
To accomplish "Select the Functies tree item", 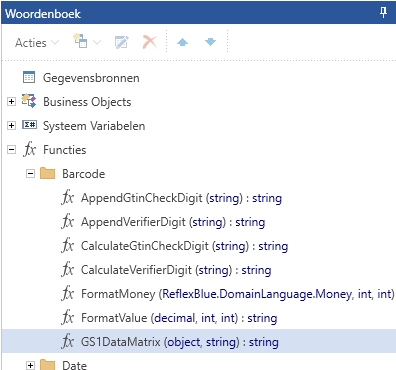I will point(65,150).
